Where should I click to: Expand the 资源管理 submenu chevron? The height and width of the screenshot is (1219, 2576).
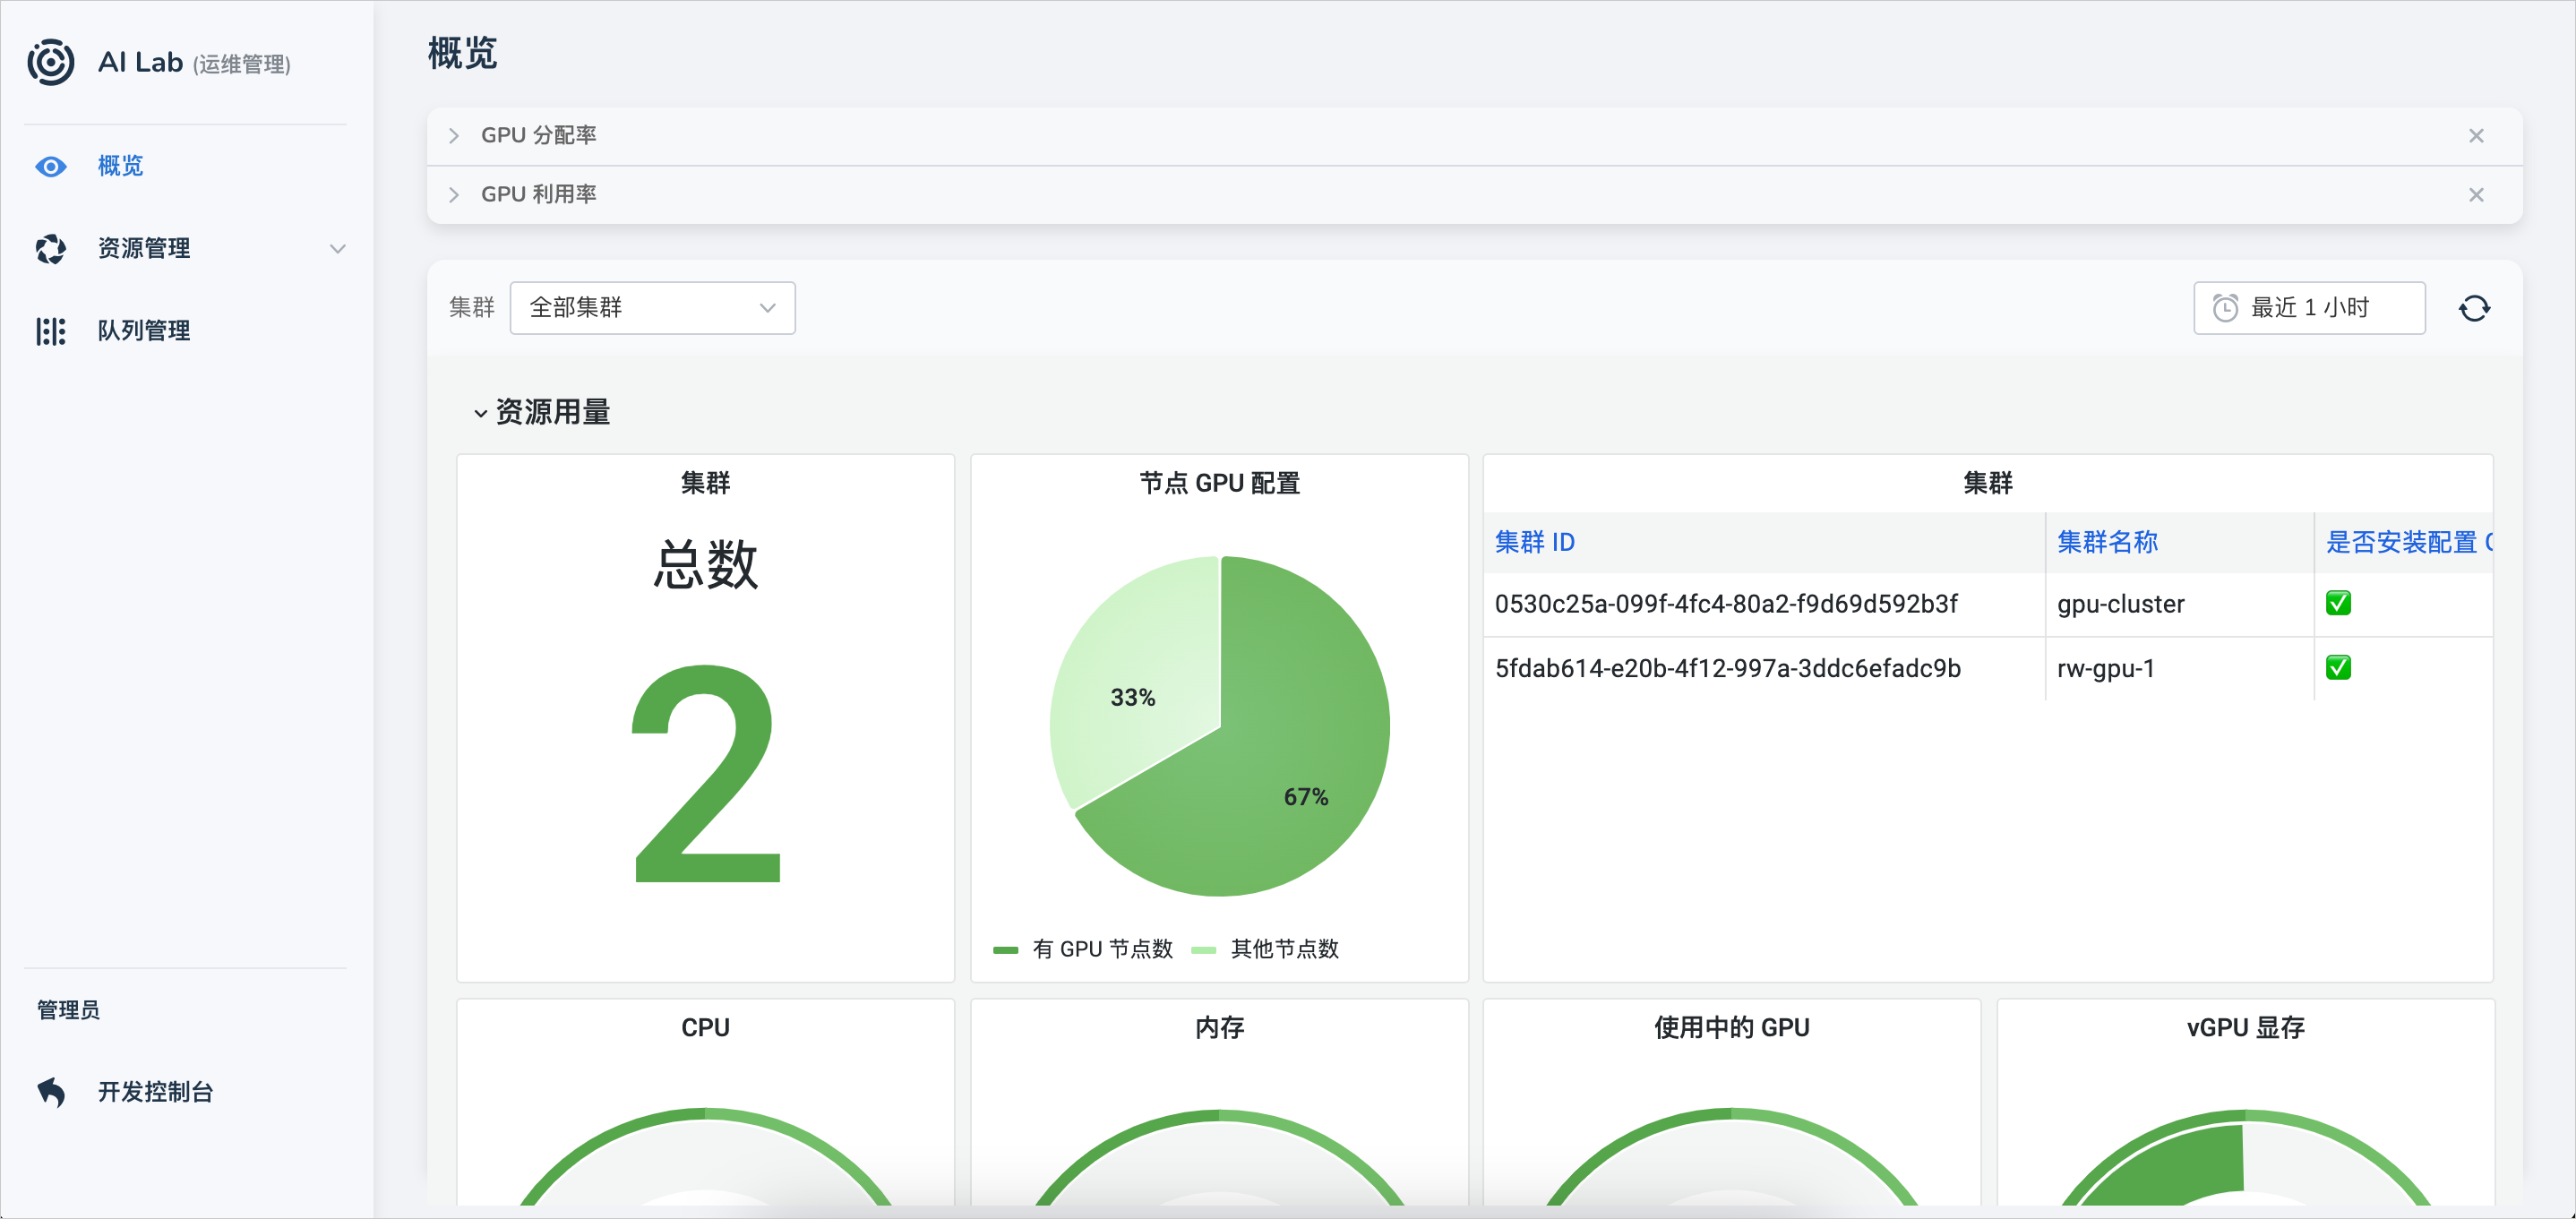click(x=338, y=249)
